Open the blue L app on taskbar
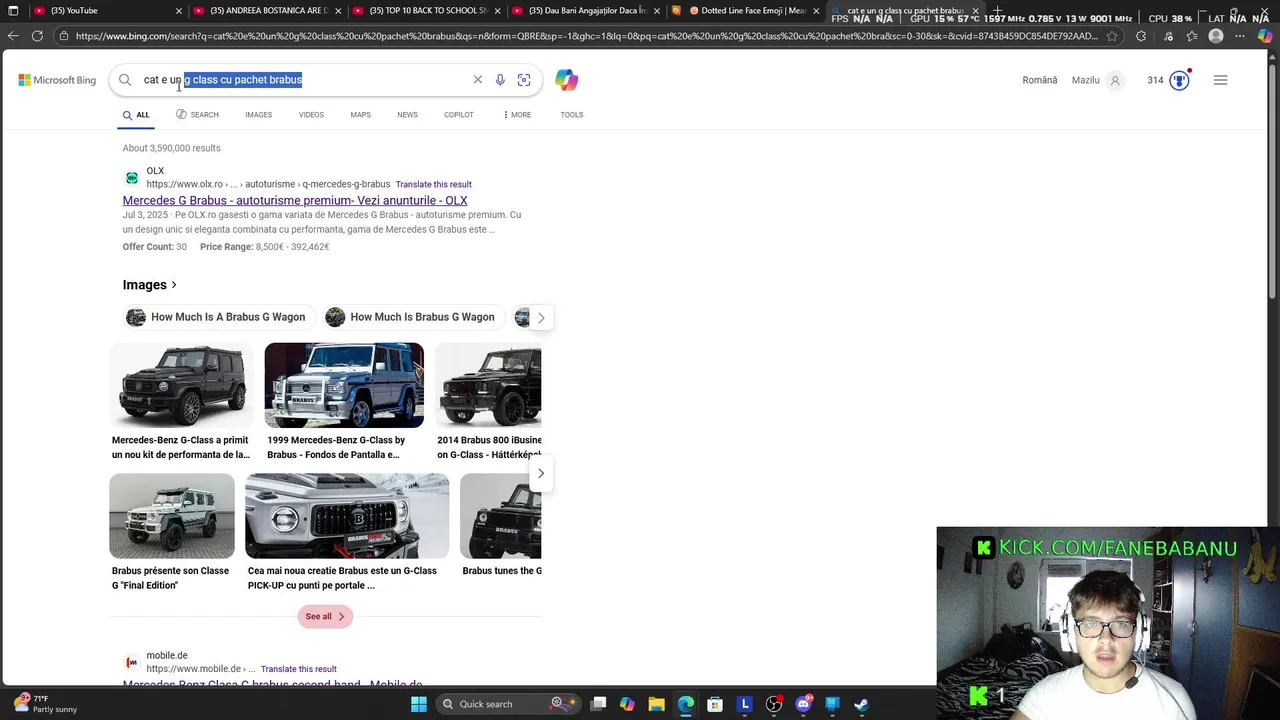The width and height of the screenshot is (1280, 720). tap(744, 704)
